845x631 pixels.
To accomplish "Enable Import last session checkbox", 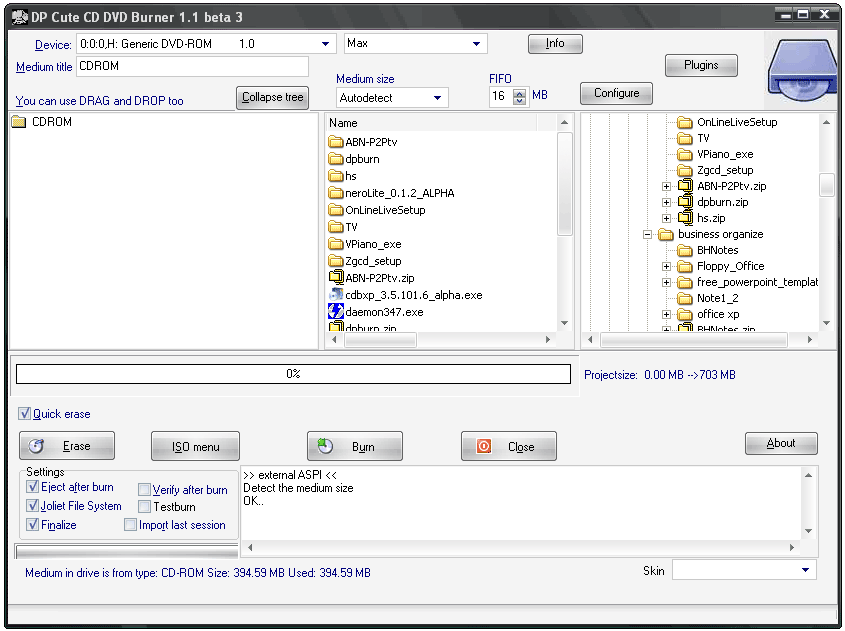I will (130, 525).
